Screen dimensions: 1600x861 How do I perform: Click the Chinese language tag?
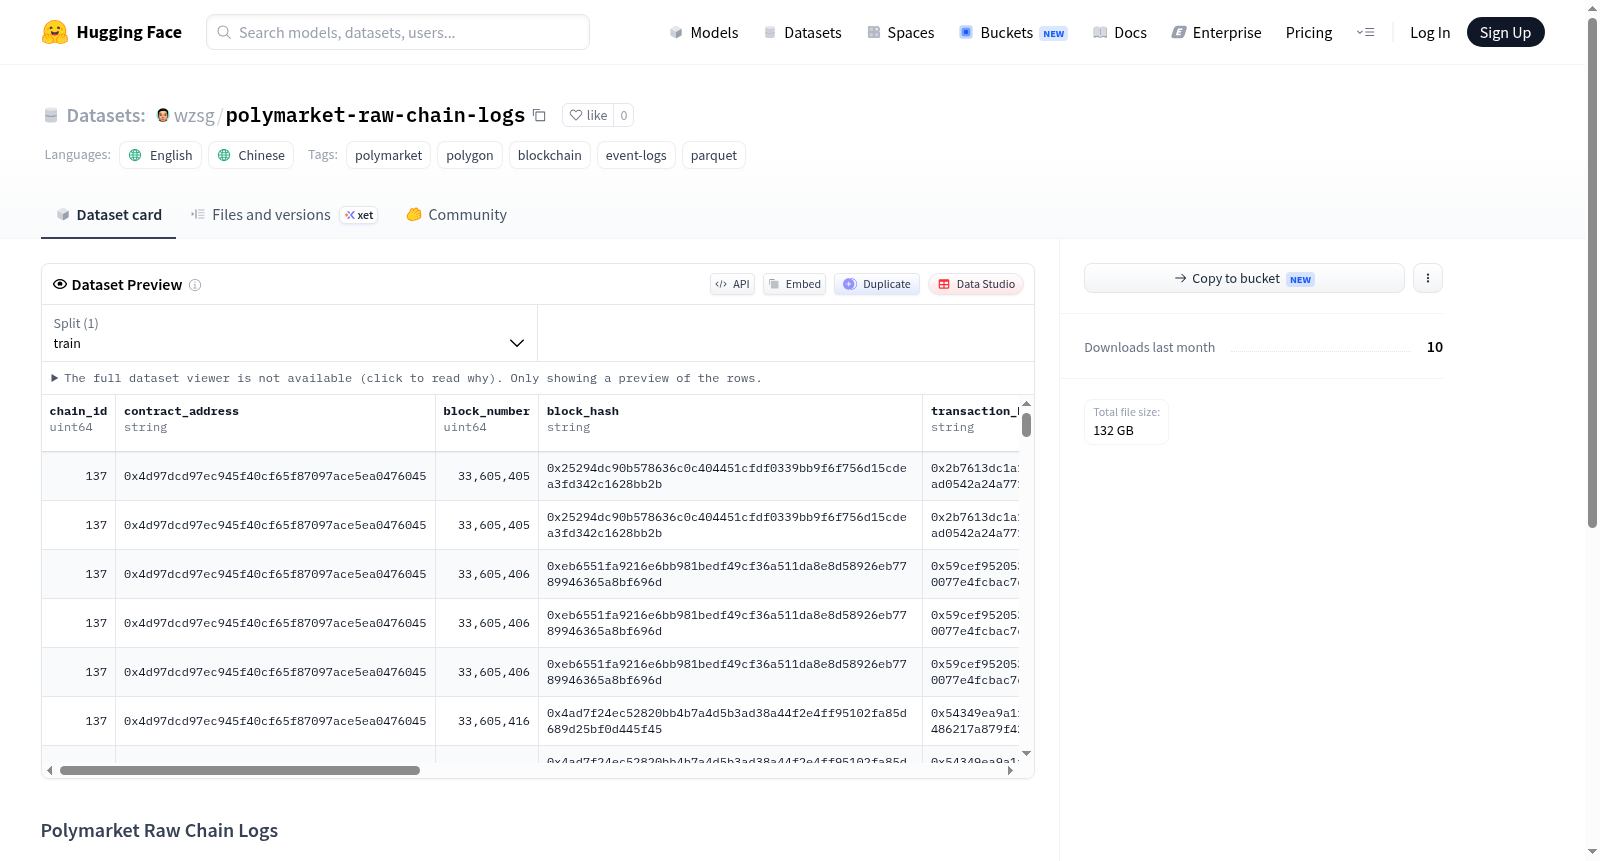[251, 155]
